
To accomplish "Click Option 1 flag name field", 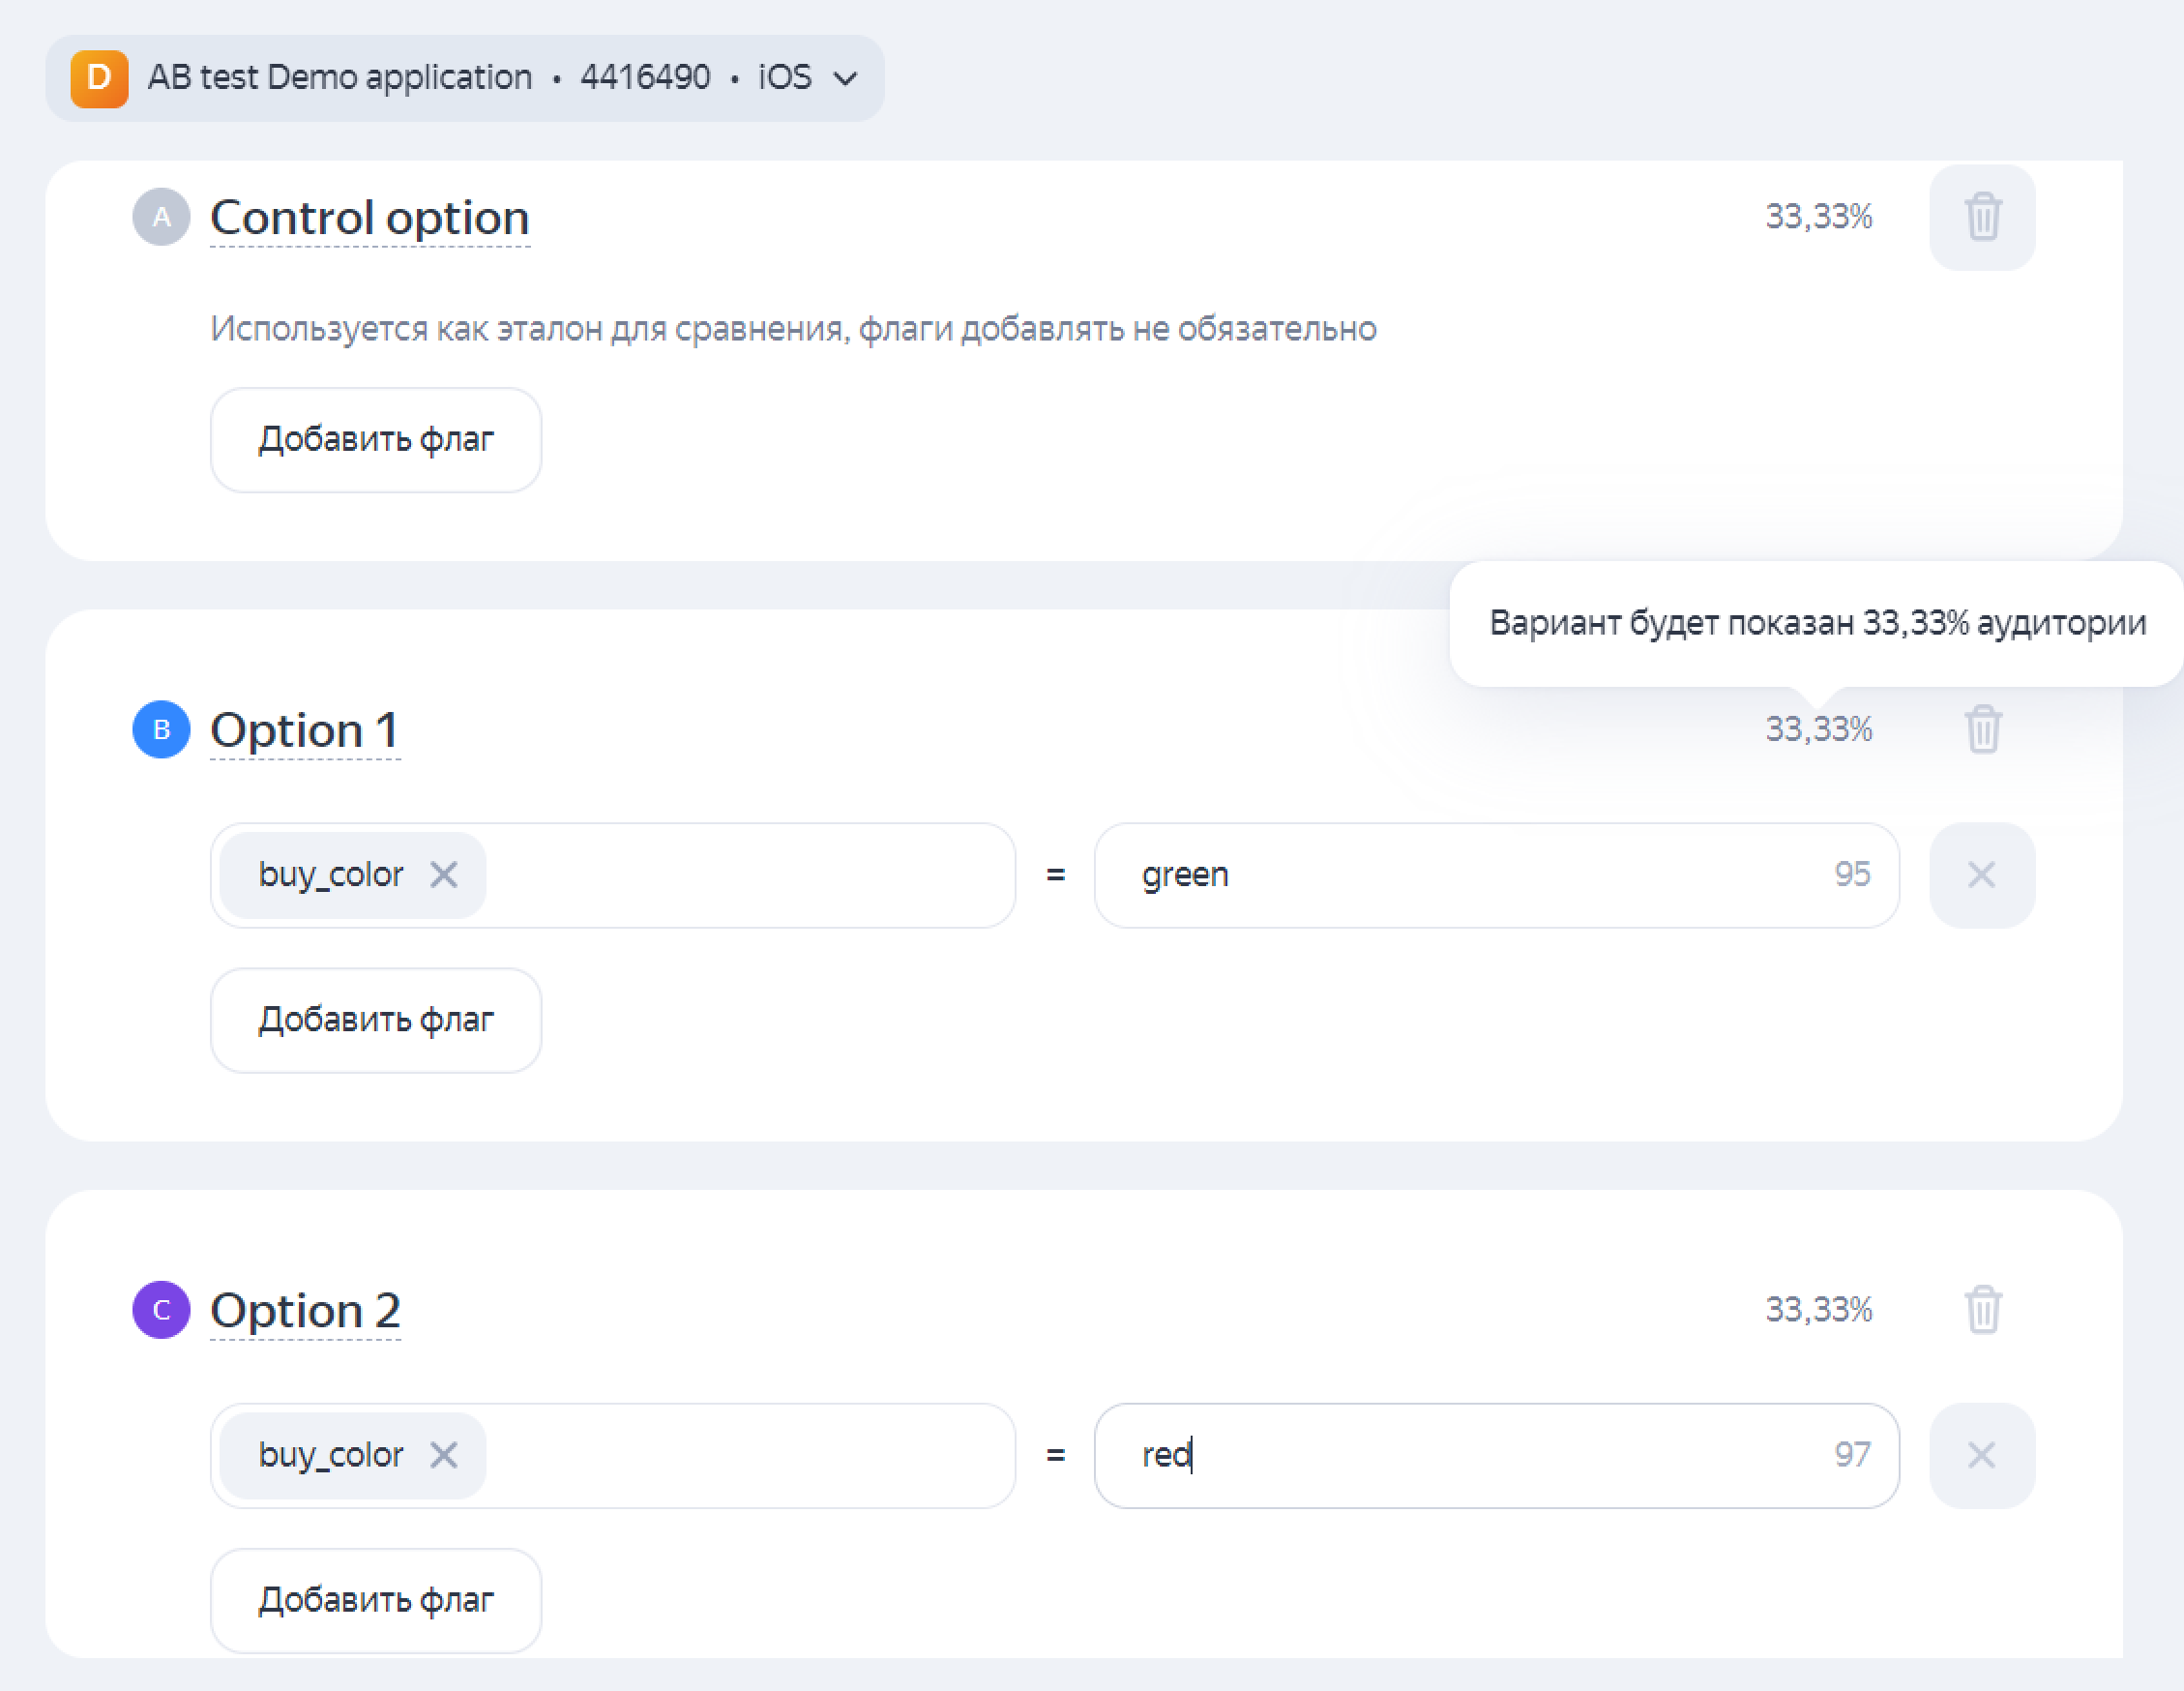I will (x=750, y=875).
